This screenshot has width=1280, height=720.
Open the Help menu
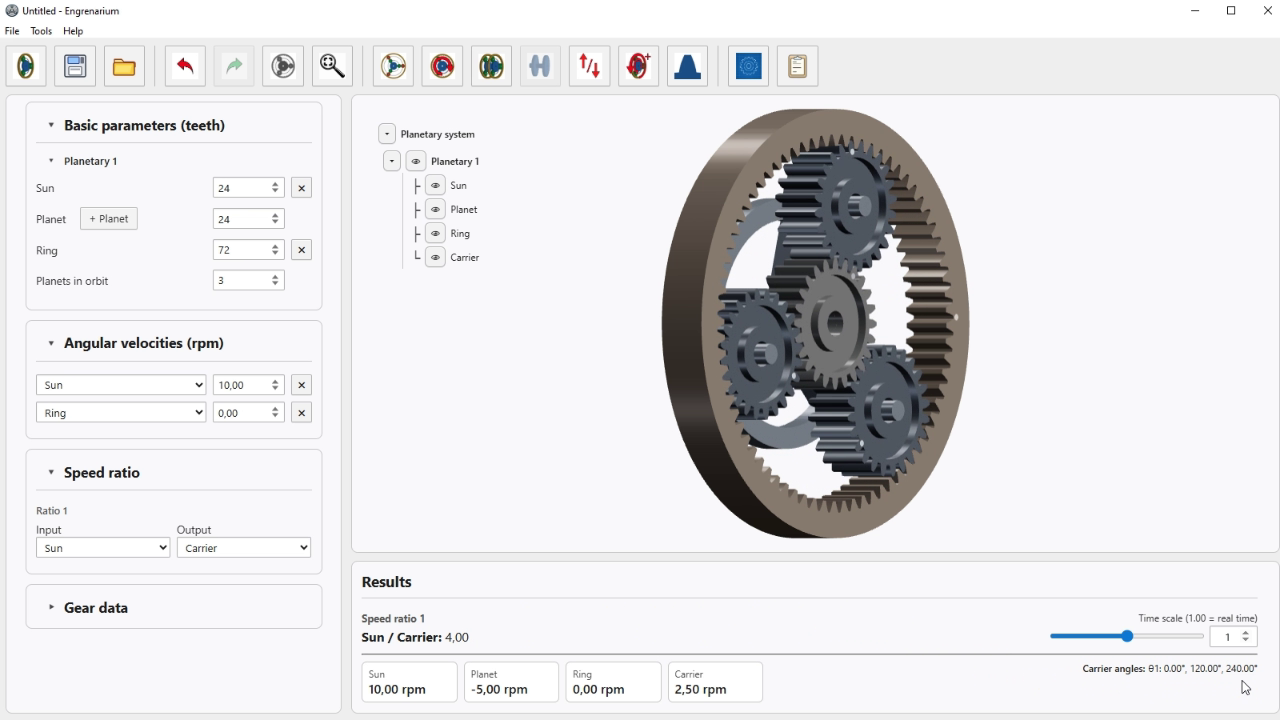[x=73, y=31]
